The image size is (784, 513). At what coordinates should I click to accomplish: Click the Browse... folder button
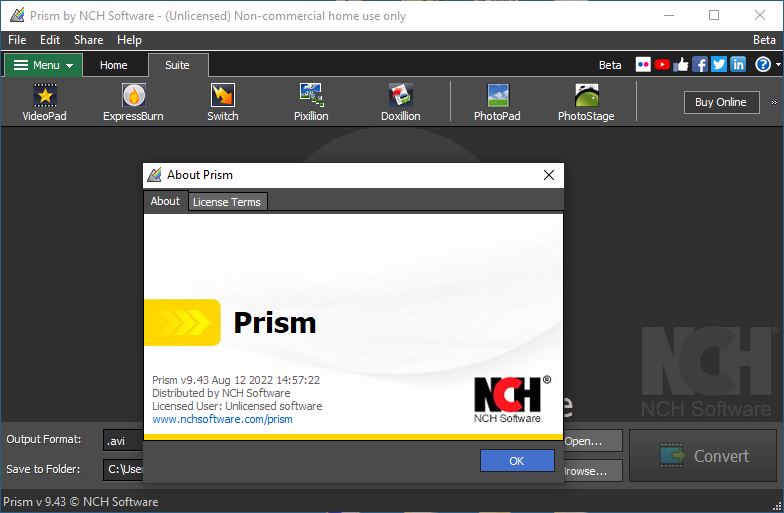pyautogui.click(x=593, y=470)
